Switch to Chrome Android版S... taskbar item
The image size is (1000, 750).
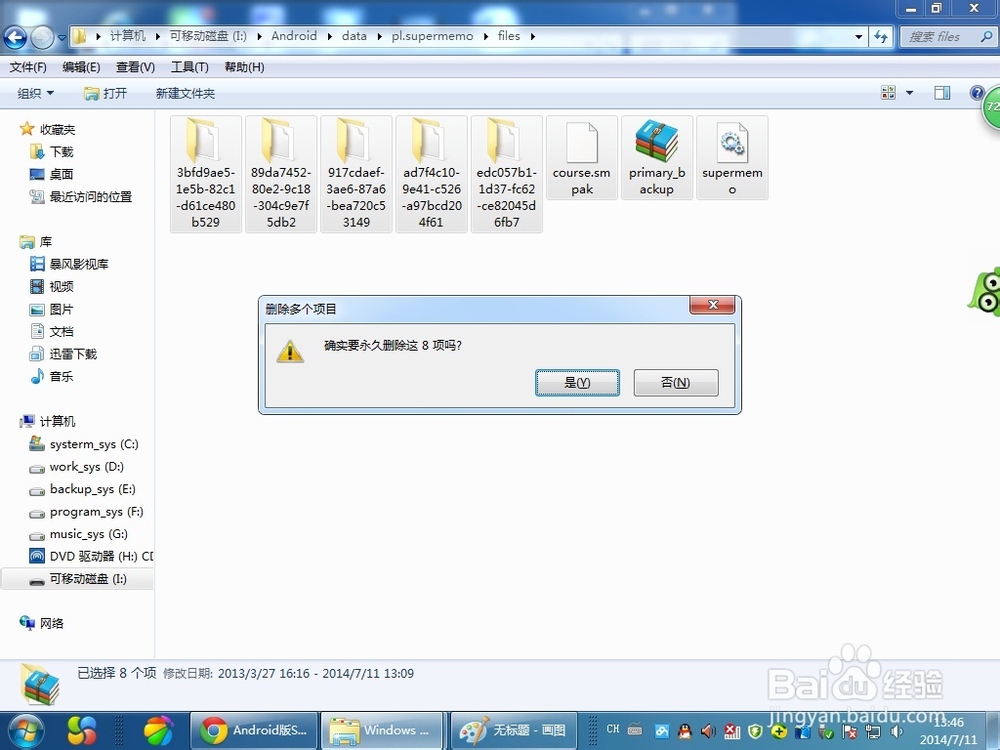click(x=254, y=730)
